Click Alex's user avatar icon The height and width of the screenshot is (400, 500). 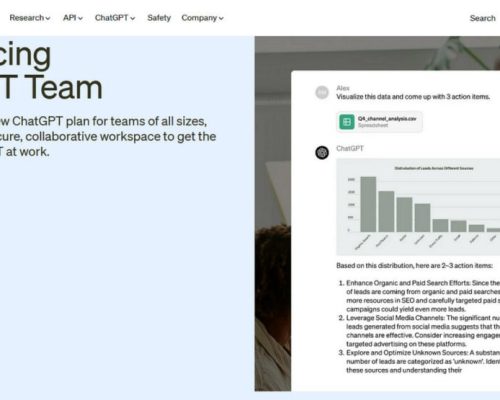[322, 92]
